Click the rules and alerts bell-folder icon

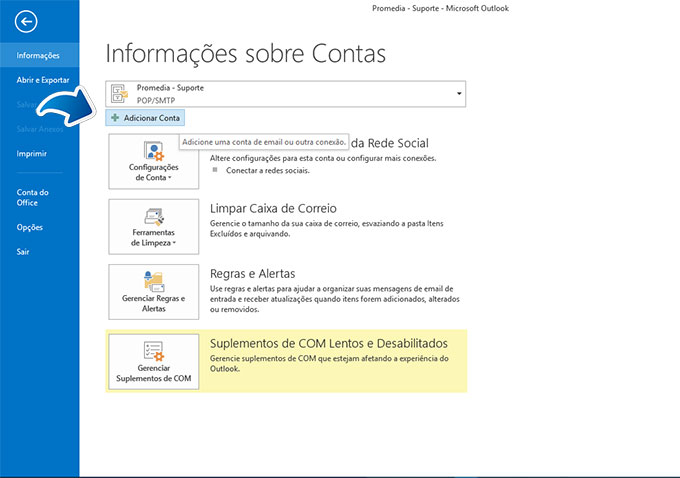pyautogui.click(x=154, y=282)
